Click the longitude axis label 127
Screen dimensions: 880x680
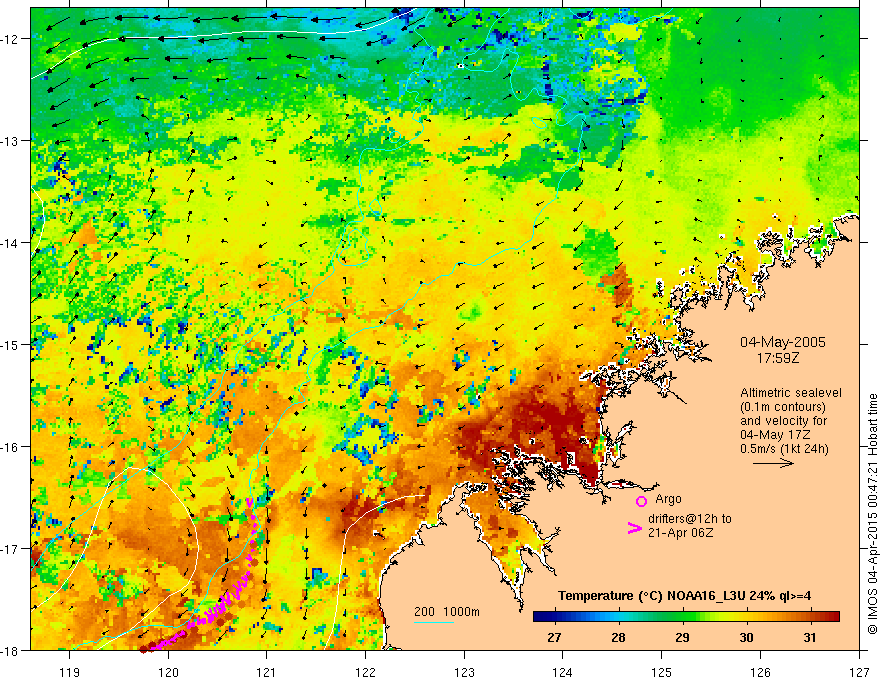[x=859, y=672]
